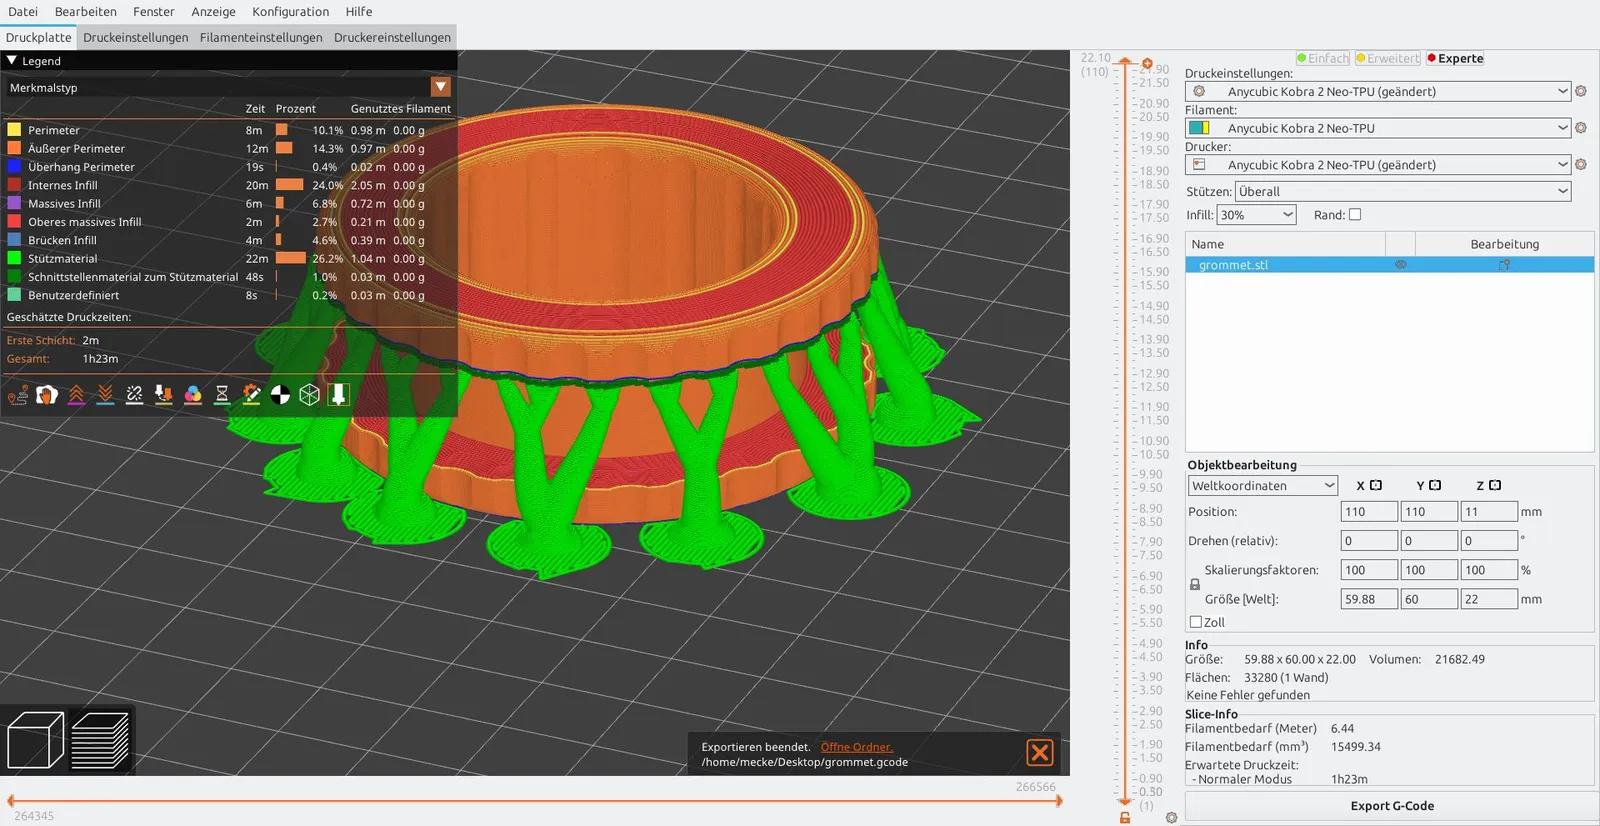Toggle deretractions icon with downward arrows
The width and height of the screenshot is (1600, 826).
coord(105,395)
